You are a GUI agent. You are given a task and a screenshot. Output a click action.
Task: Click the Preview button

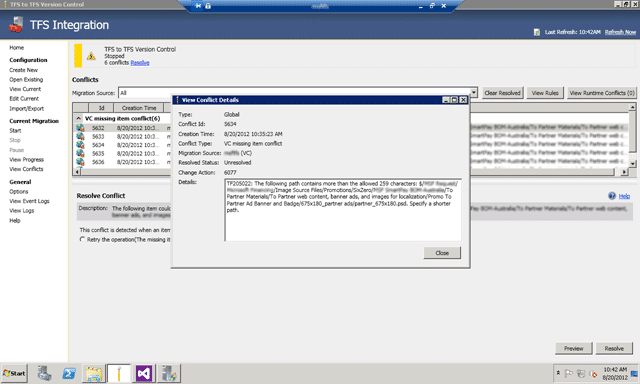(573, 348)
